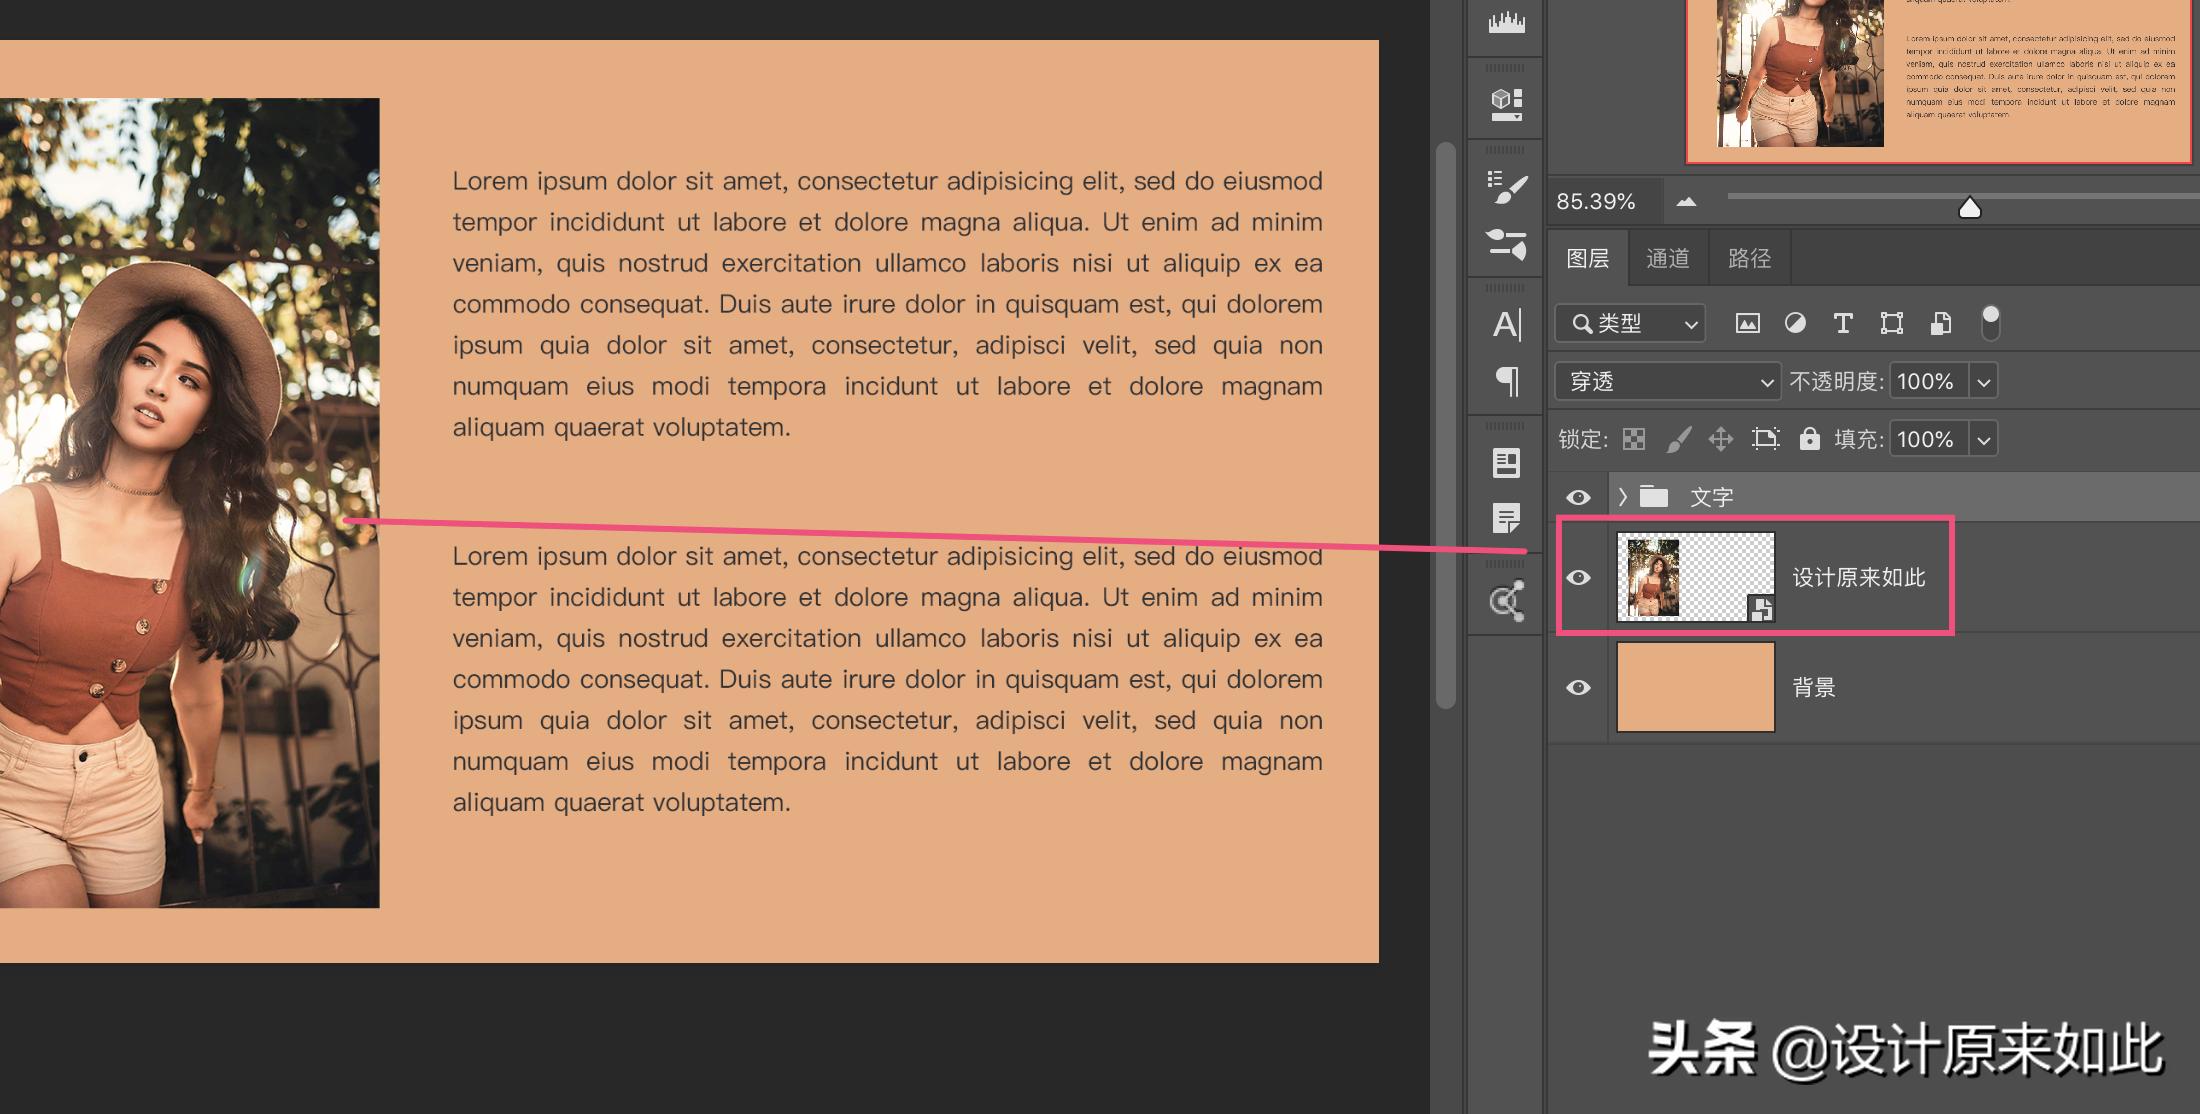Turn off layer filtering switch
2200x1114 pixels.
1990,323
